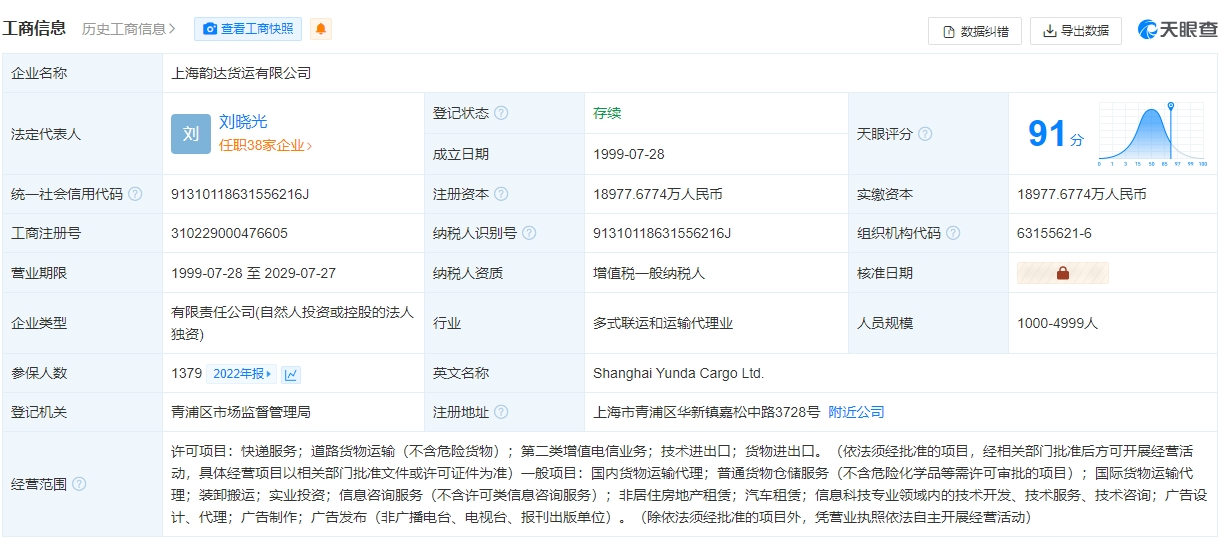The image size is (1225, 547).
Task: Select the 工商信息 section heading
Action: coord(35,28)
